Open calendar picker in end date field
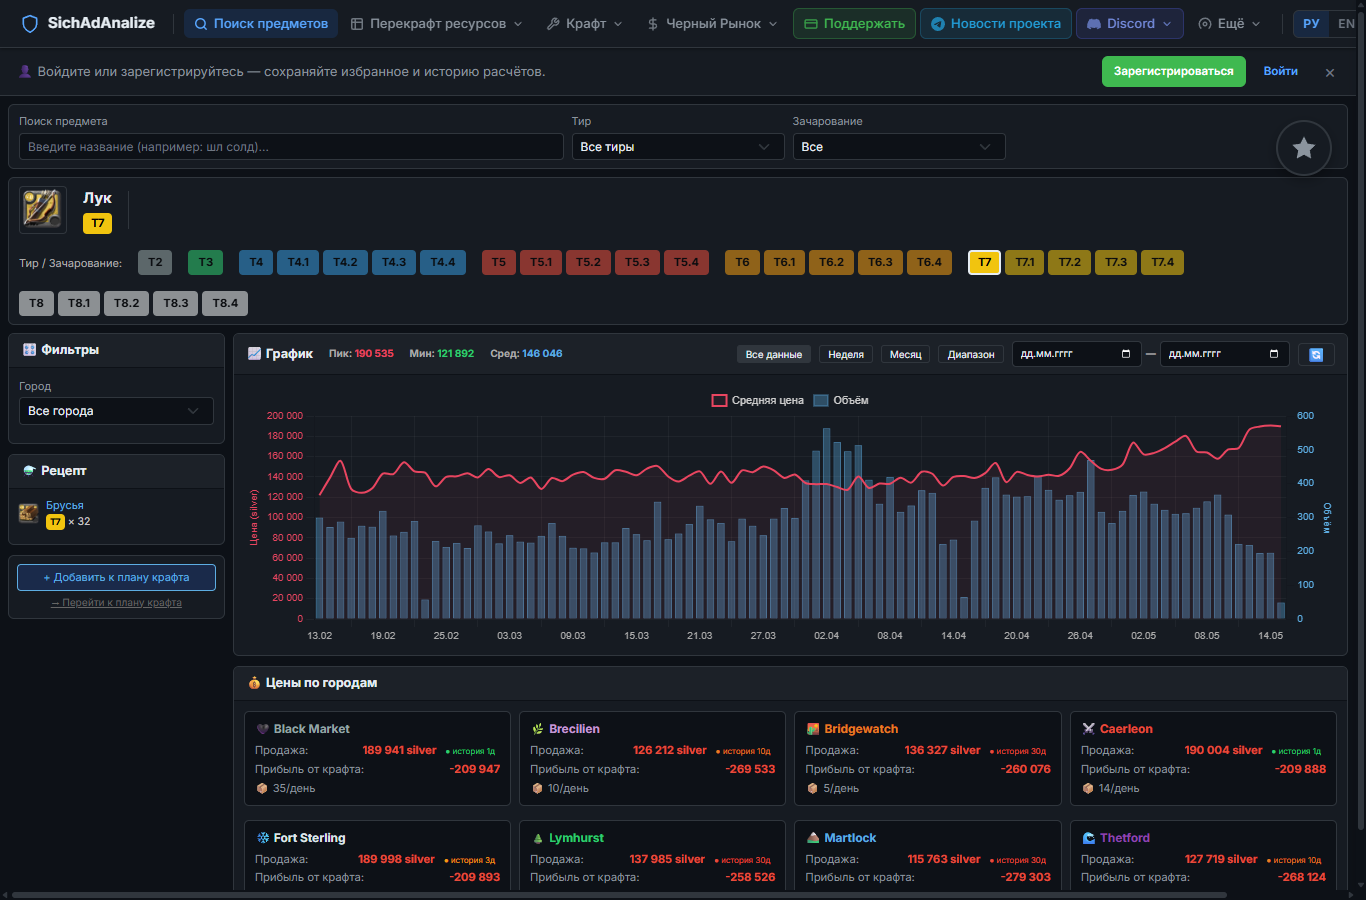The image size is (1366, 900). (1274, 354)
